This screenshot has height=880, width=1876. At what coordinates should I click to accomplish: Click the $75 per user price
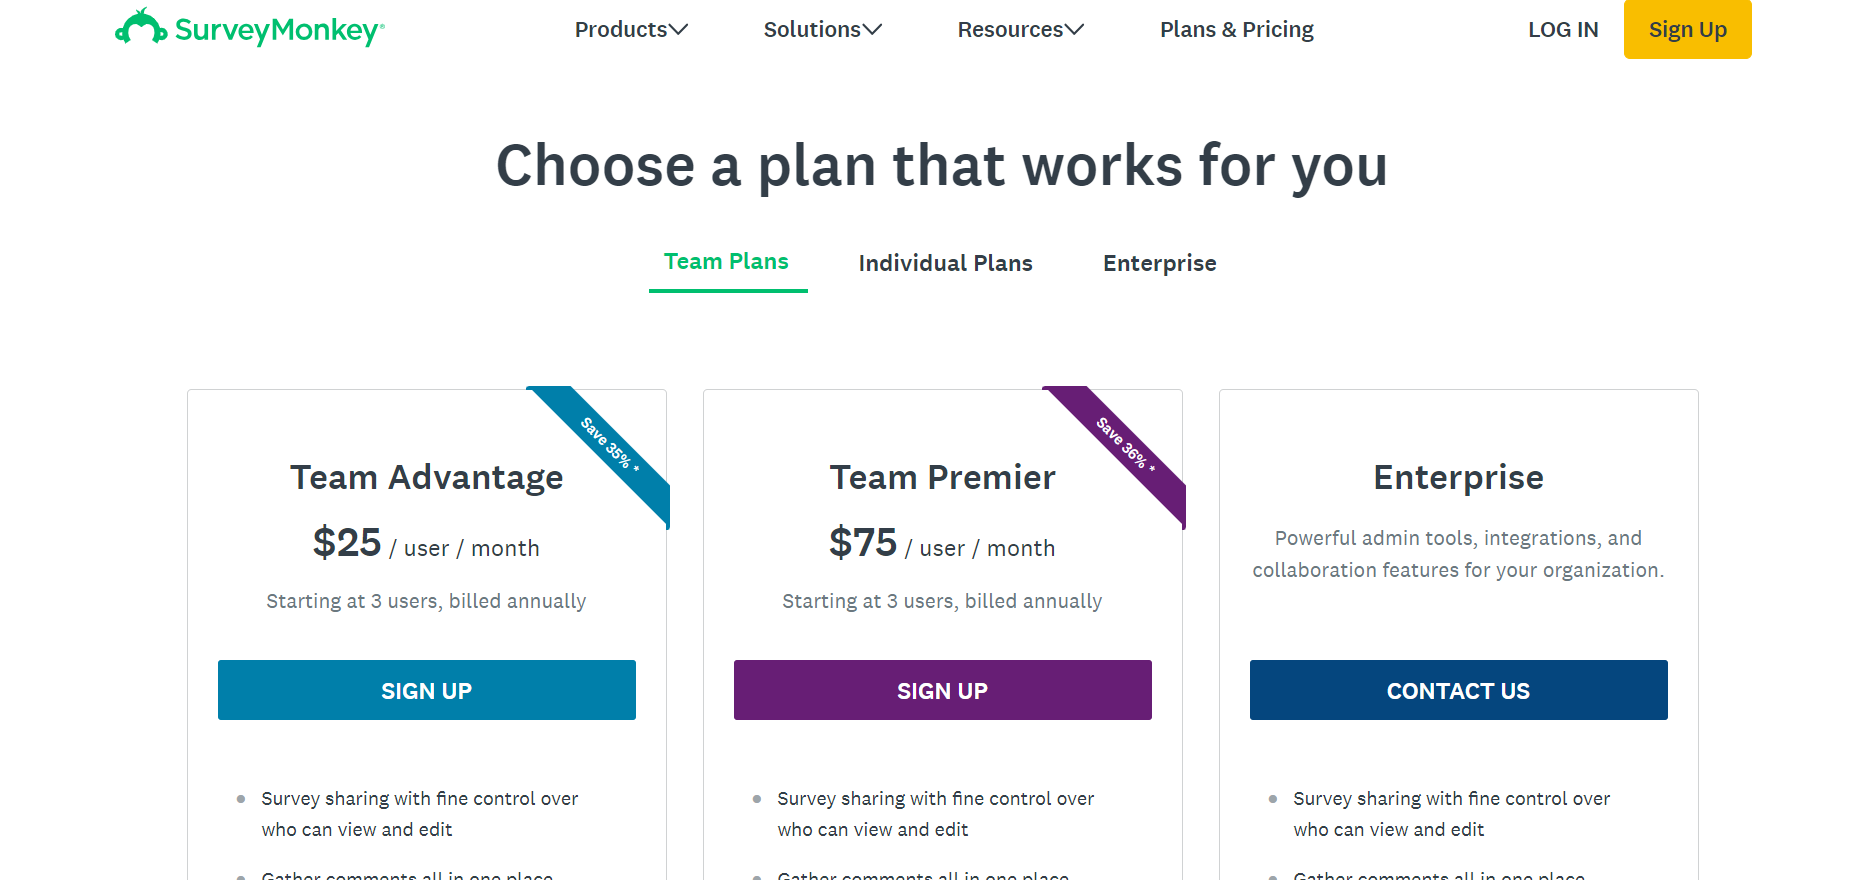(x=863, y=543)
